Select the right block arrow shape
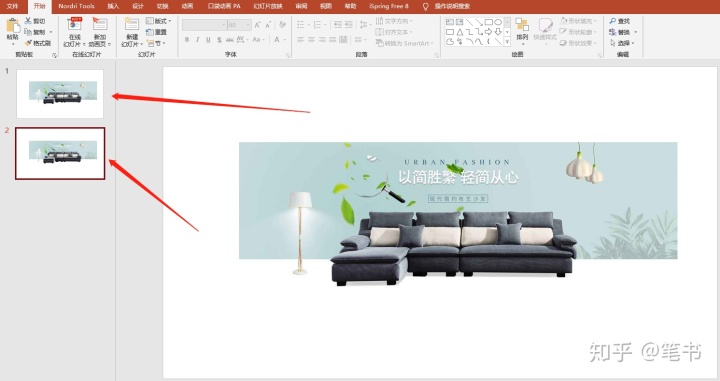 [489, 32]
